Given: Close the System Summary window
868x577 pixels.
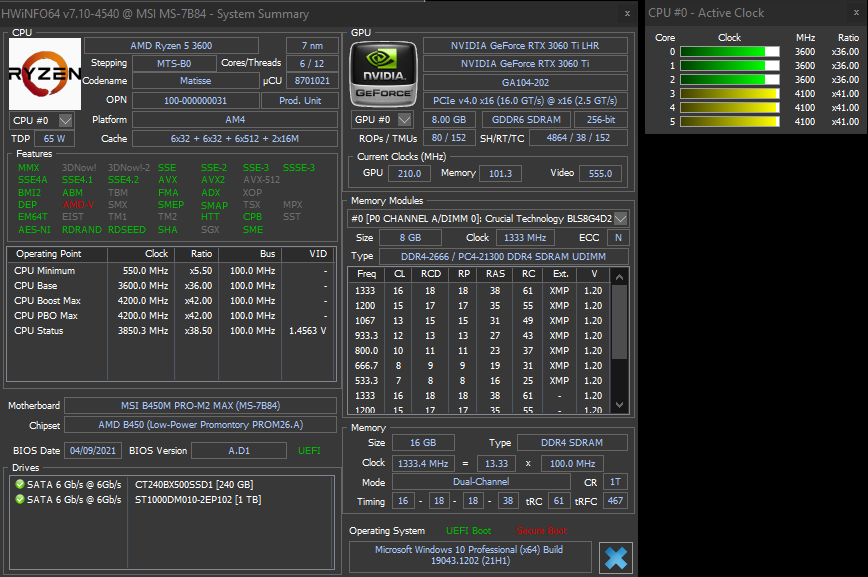Looking at the screenshot, I should tap(627, 14).
